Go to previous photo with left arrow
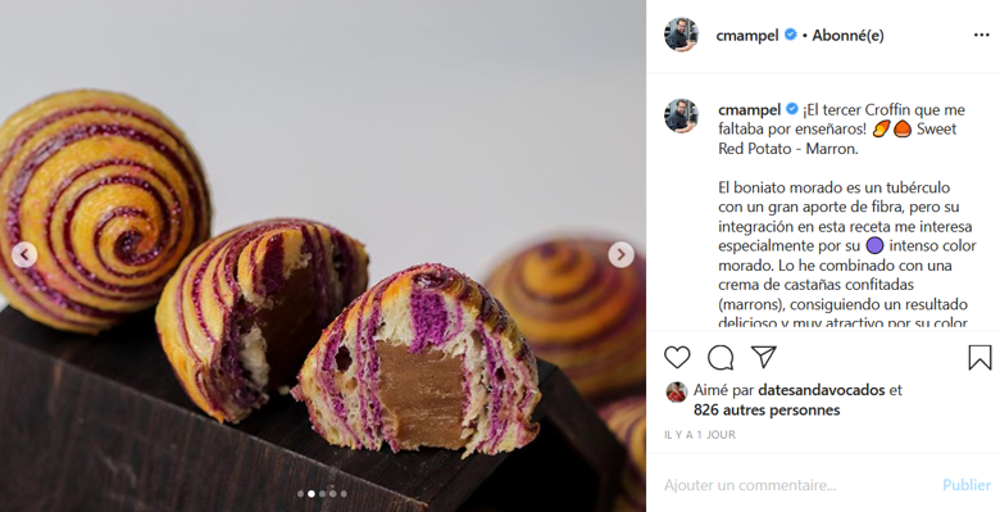 (24, 255)
